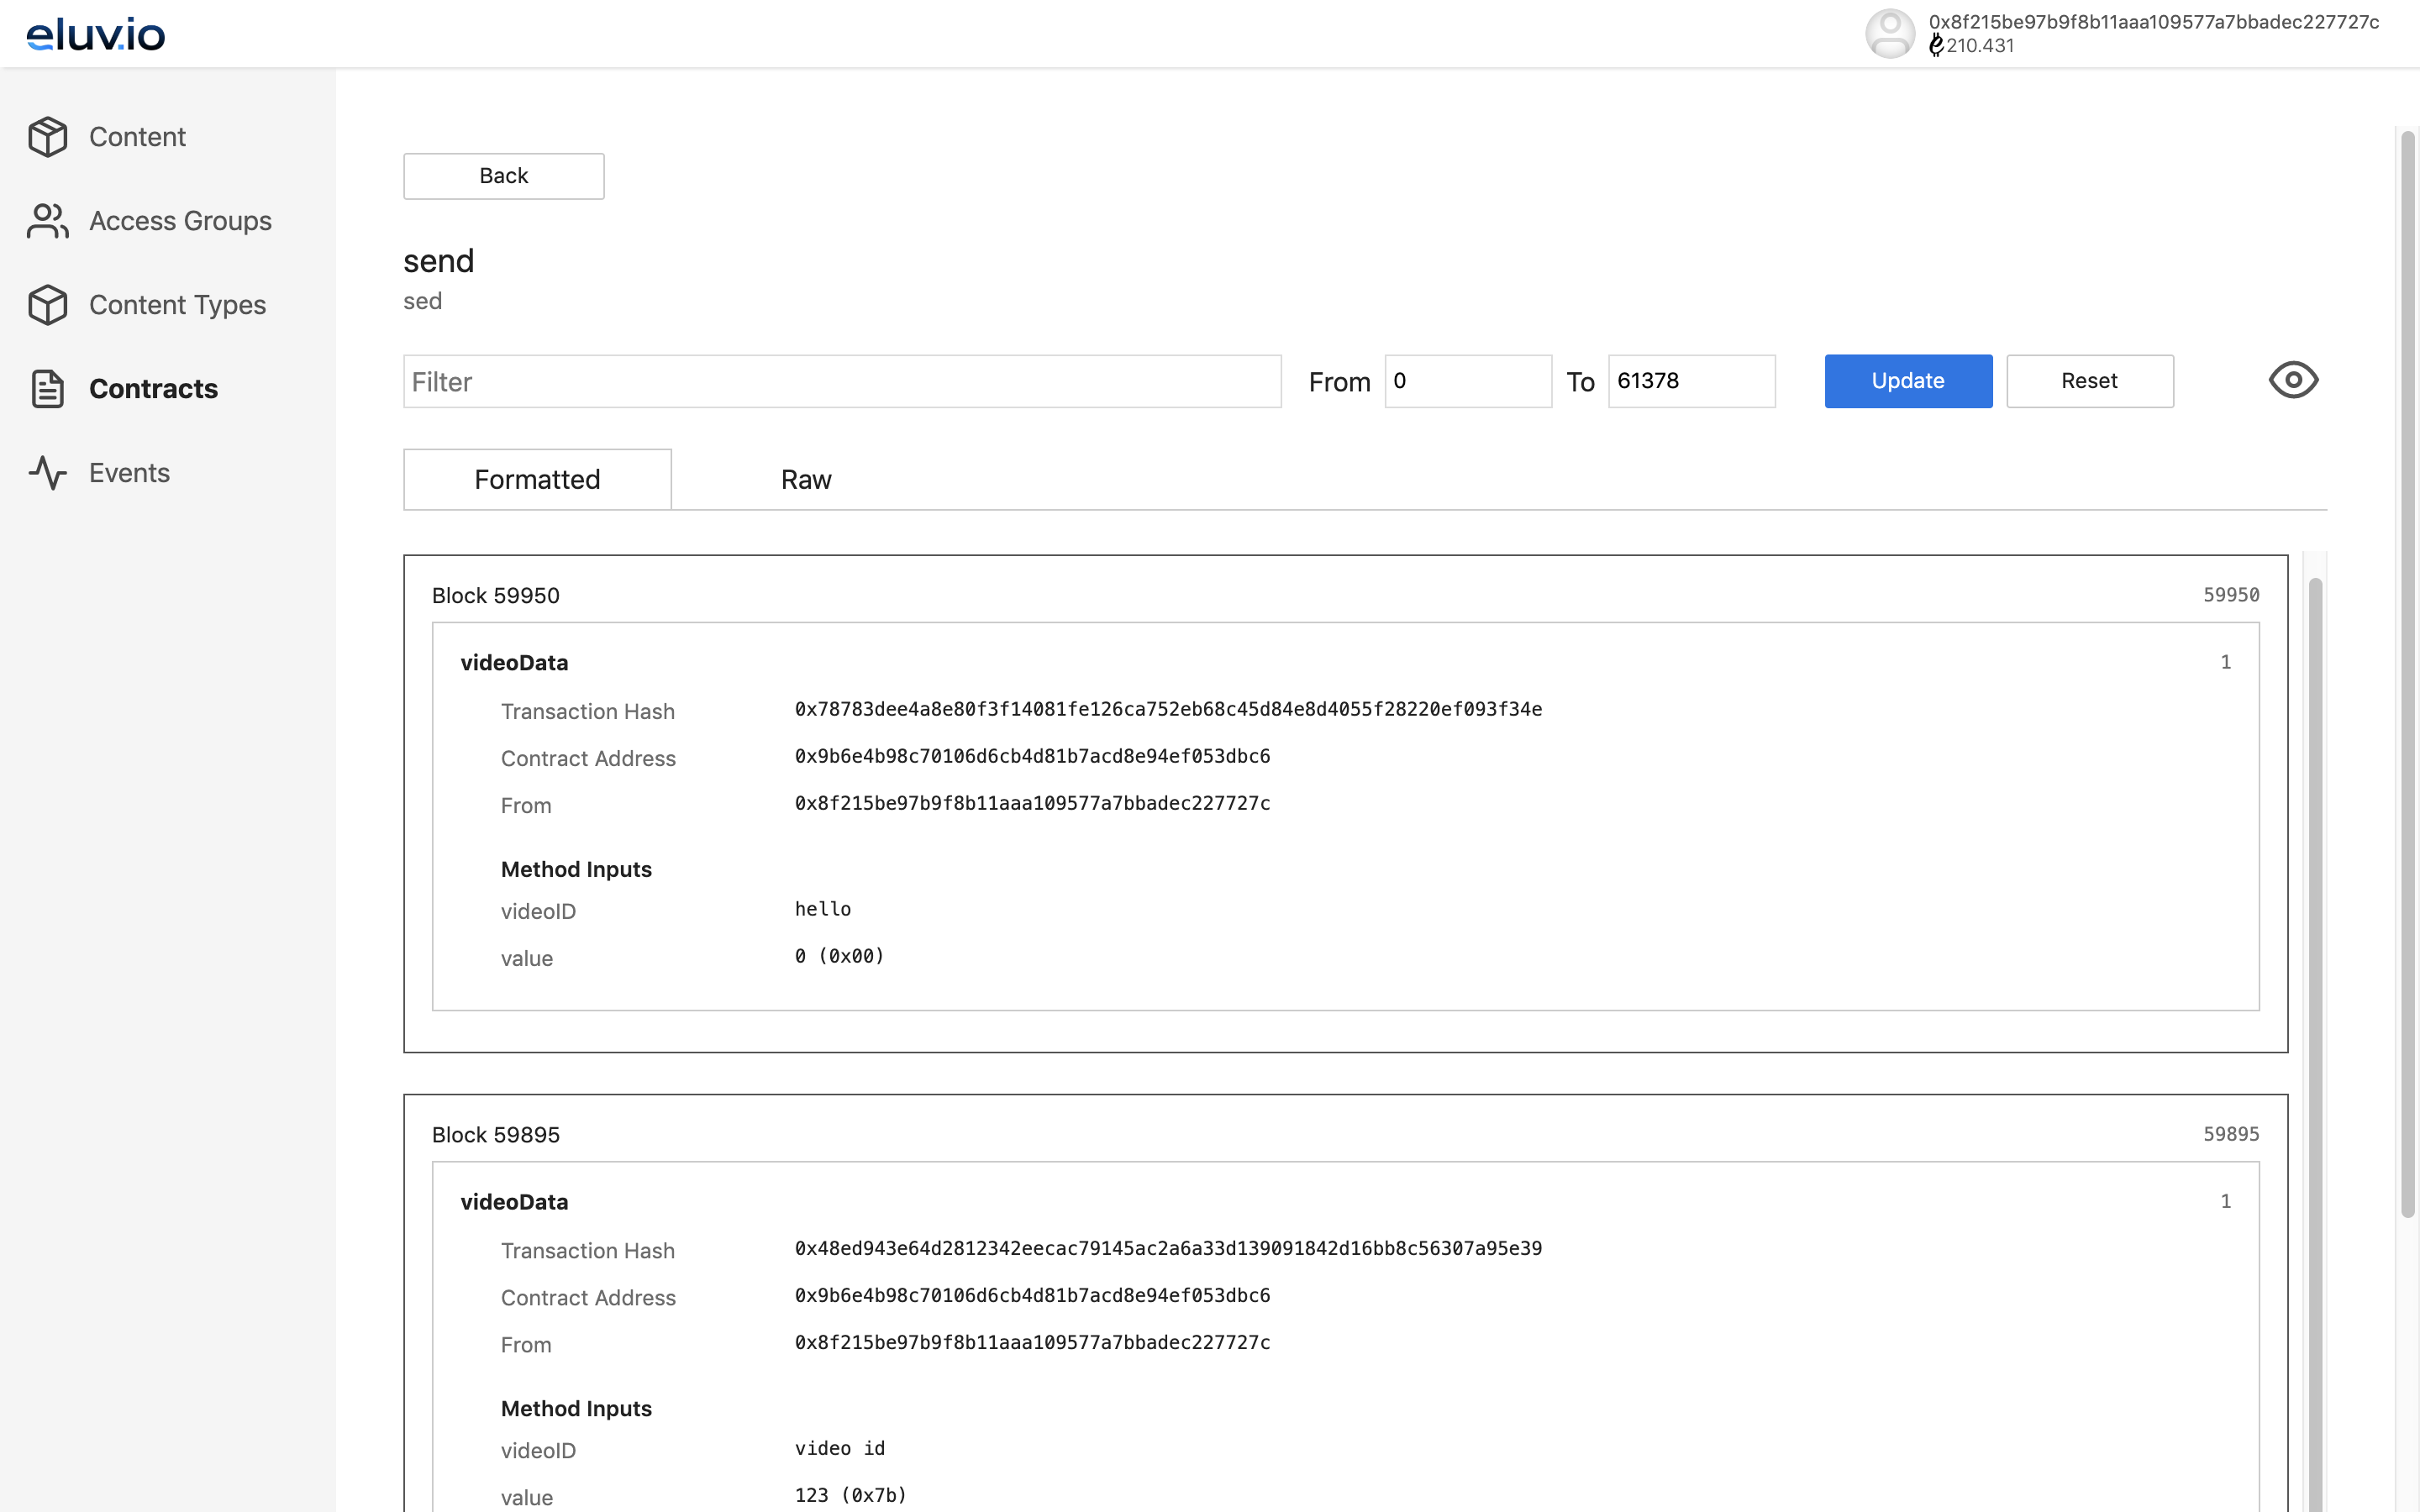The image size is (2420, 1512).
Task: Switch to the Raw tab
Action: point(805,480)
